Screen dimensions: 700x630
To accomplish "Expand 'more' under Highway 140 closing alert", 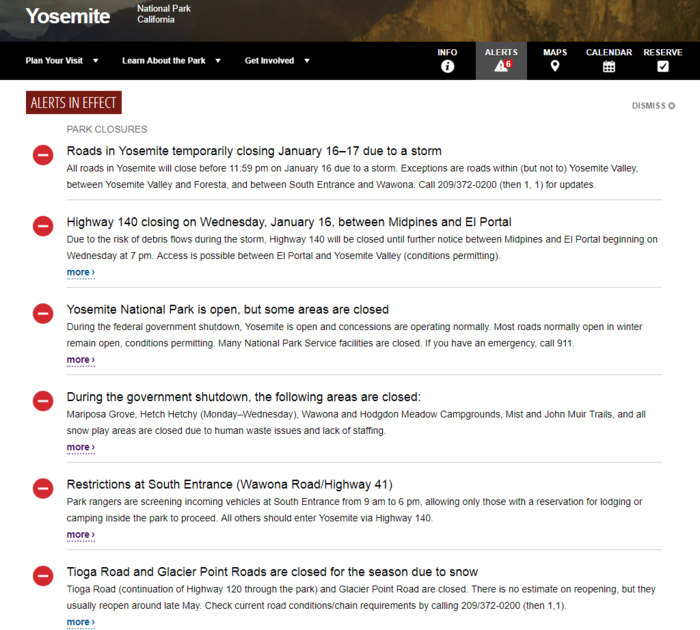I will tap(80, 272).
